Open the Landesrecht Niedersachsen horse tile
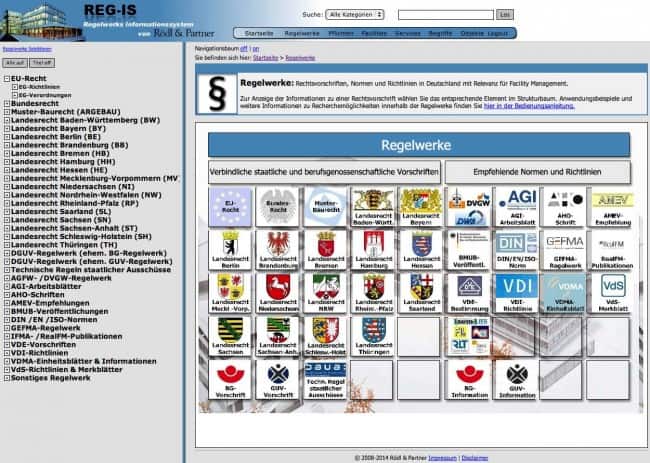 click(277, 293)
